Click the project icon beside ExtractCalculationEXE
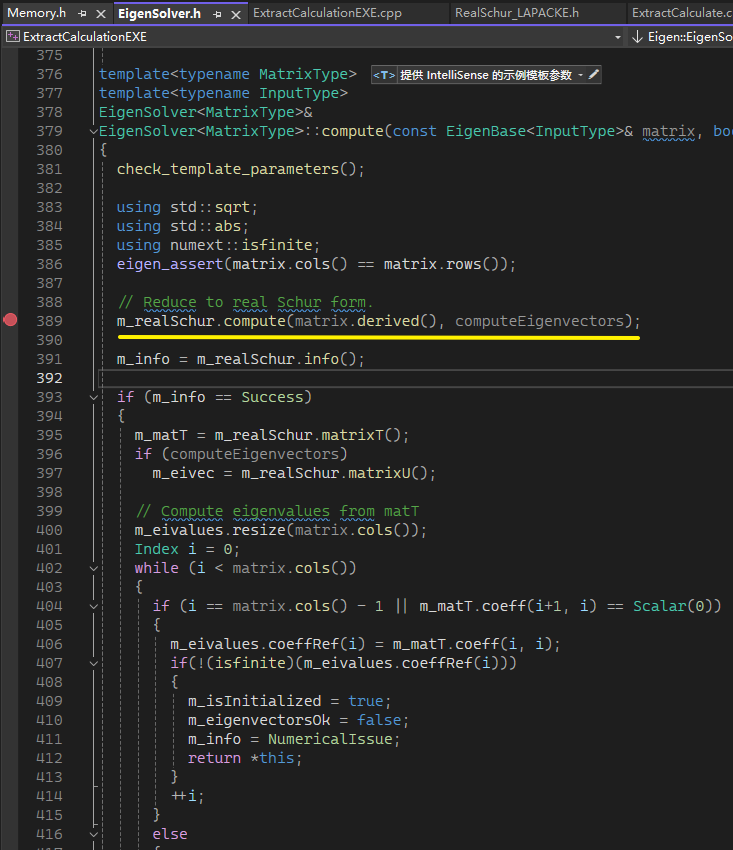 (12, 36)
